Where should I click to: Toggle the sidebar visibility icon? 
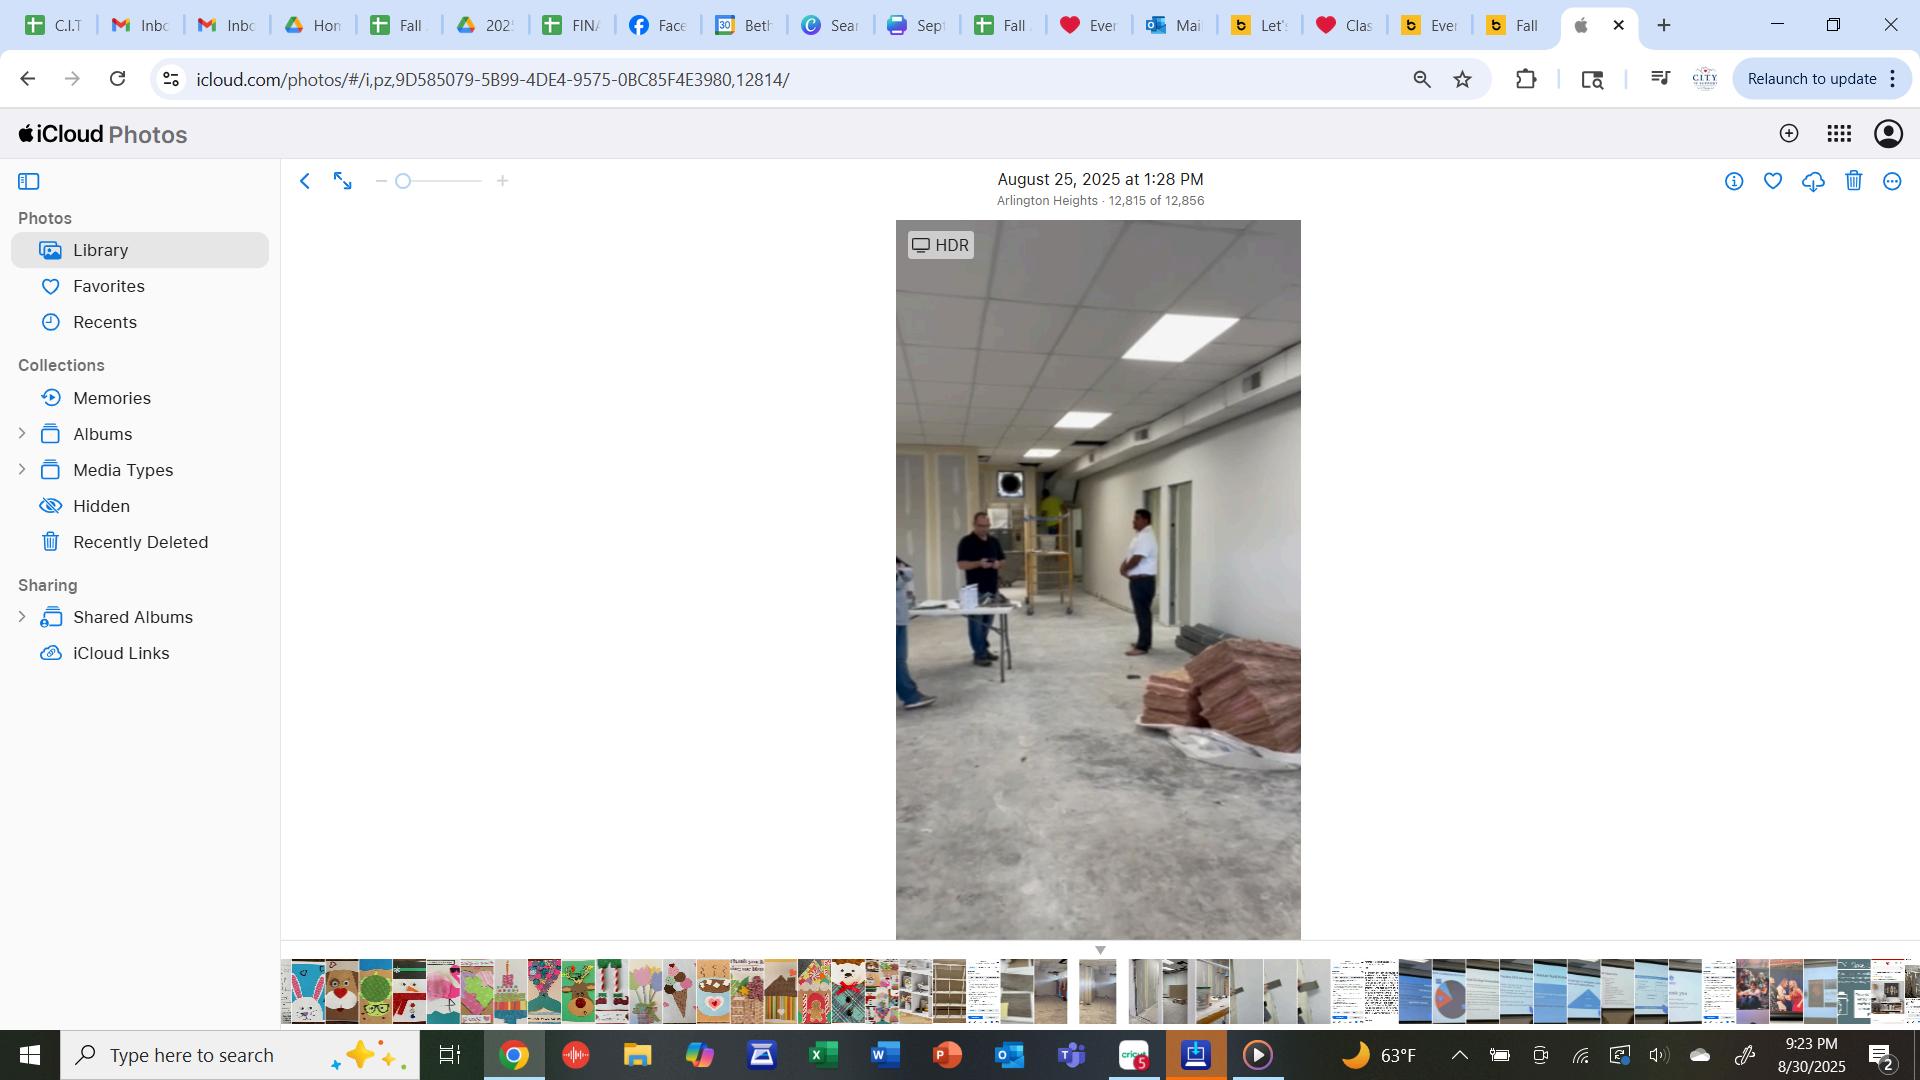click(x=29, y=181)
